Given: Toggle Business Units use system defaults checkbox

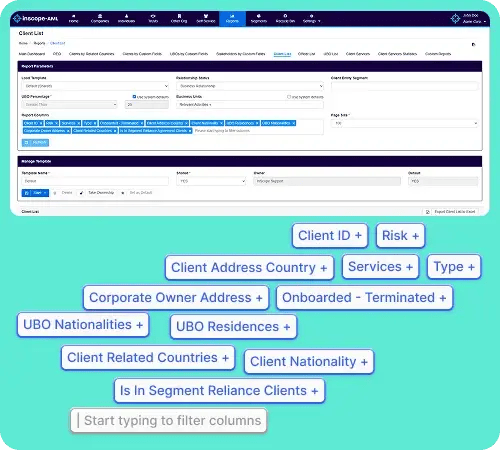Looking at the screenshot, I should click(x=289, y=97).
